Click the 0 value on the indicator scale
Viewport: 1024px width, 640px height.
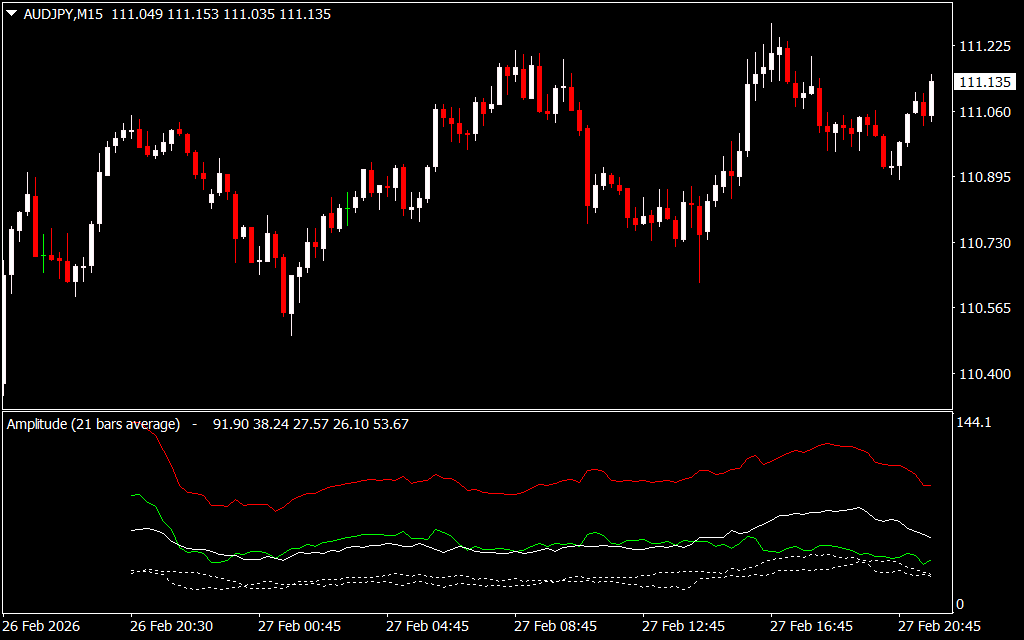click(961, 604)
